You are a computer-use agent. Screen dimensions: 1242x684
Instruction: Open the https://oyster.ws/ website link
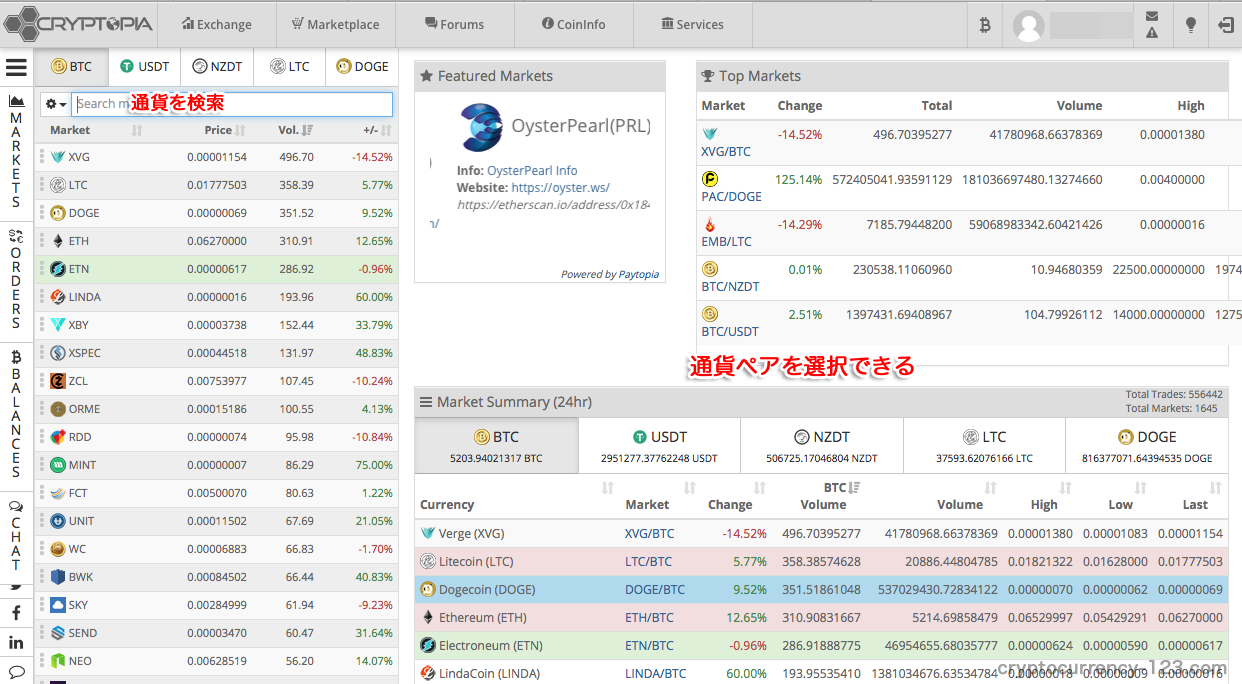(560, 187)
